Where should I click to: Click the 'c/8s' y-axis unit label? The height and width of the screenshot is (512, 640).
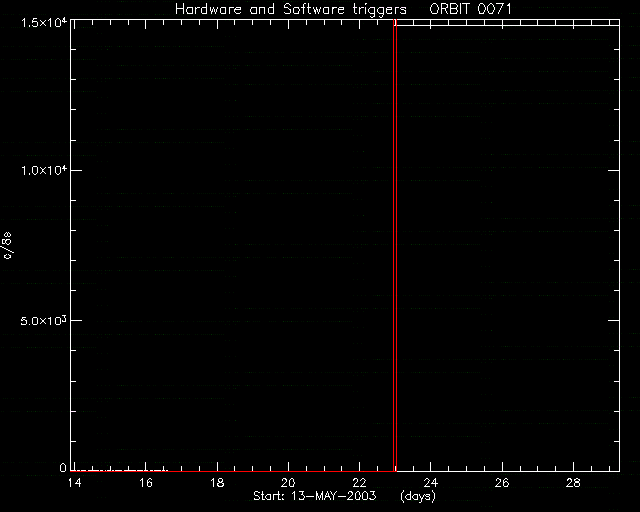[x=8, y=245]
